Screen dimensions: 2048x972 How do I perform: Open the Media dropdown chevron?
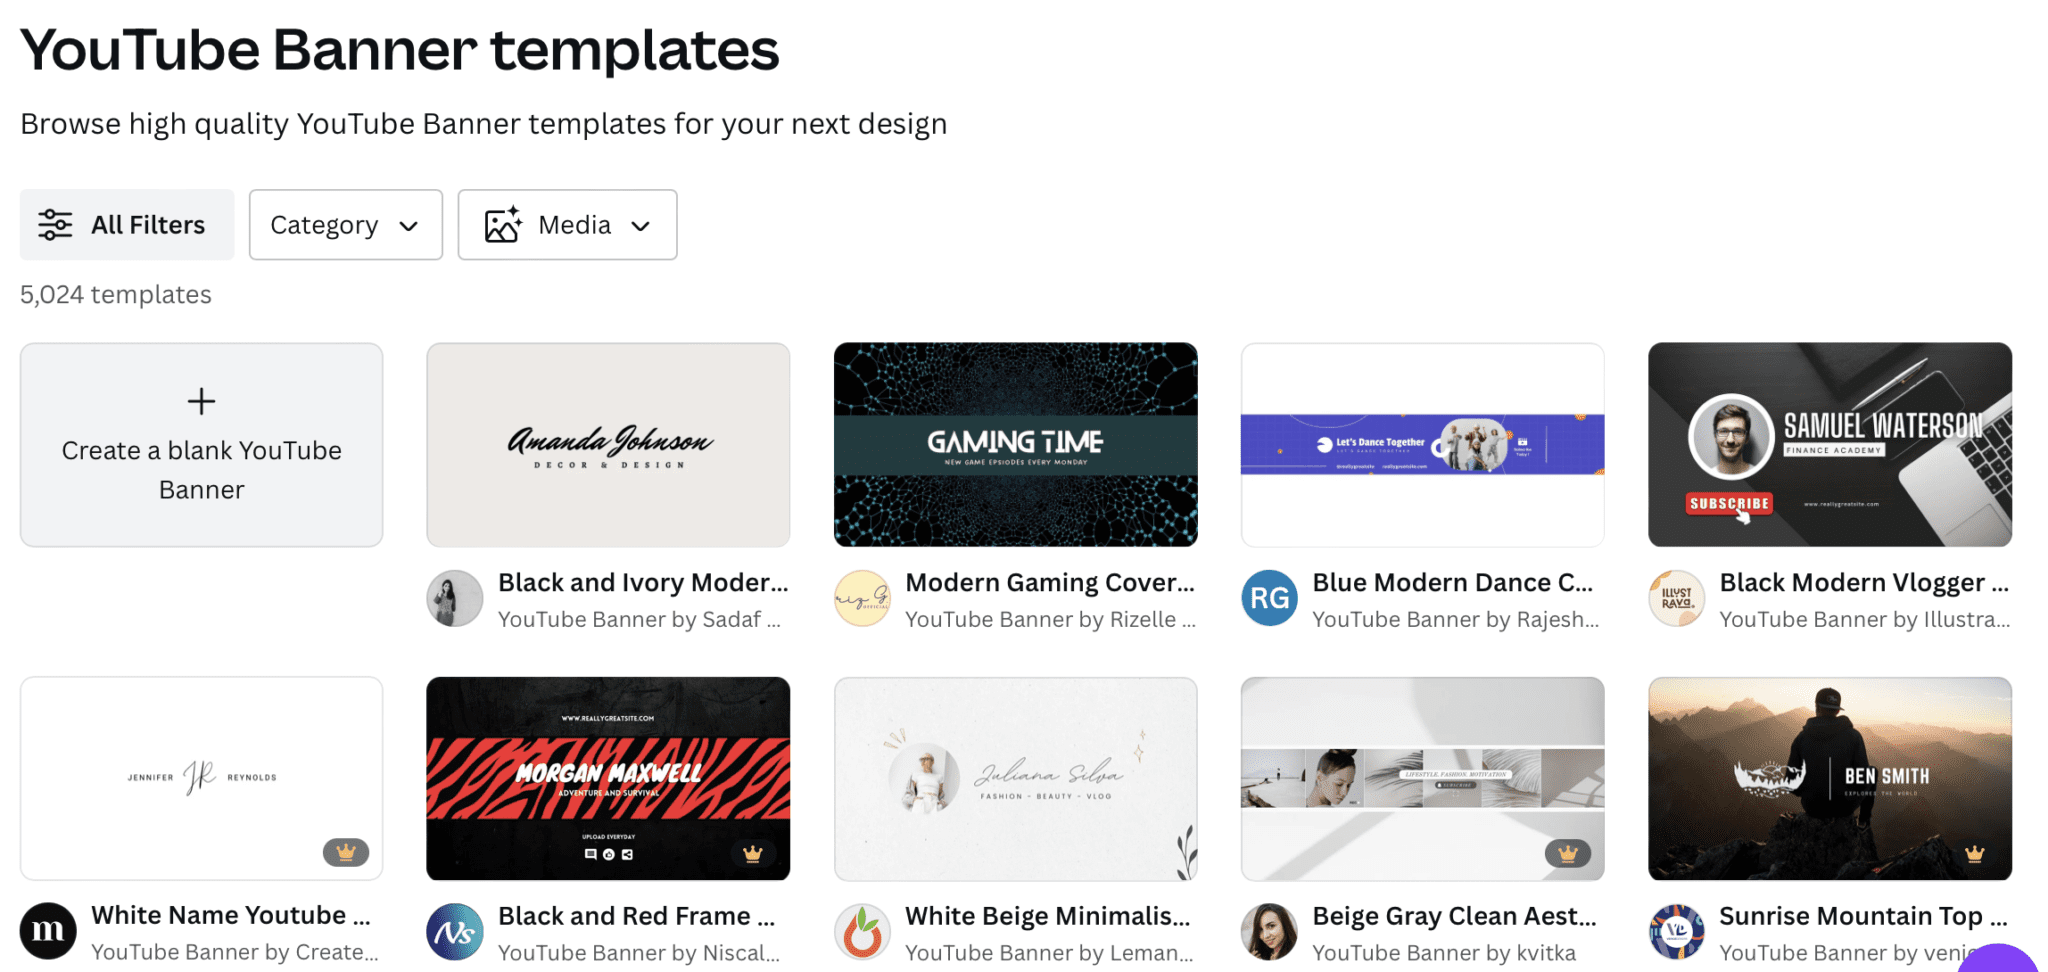(641, 226)
